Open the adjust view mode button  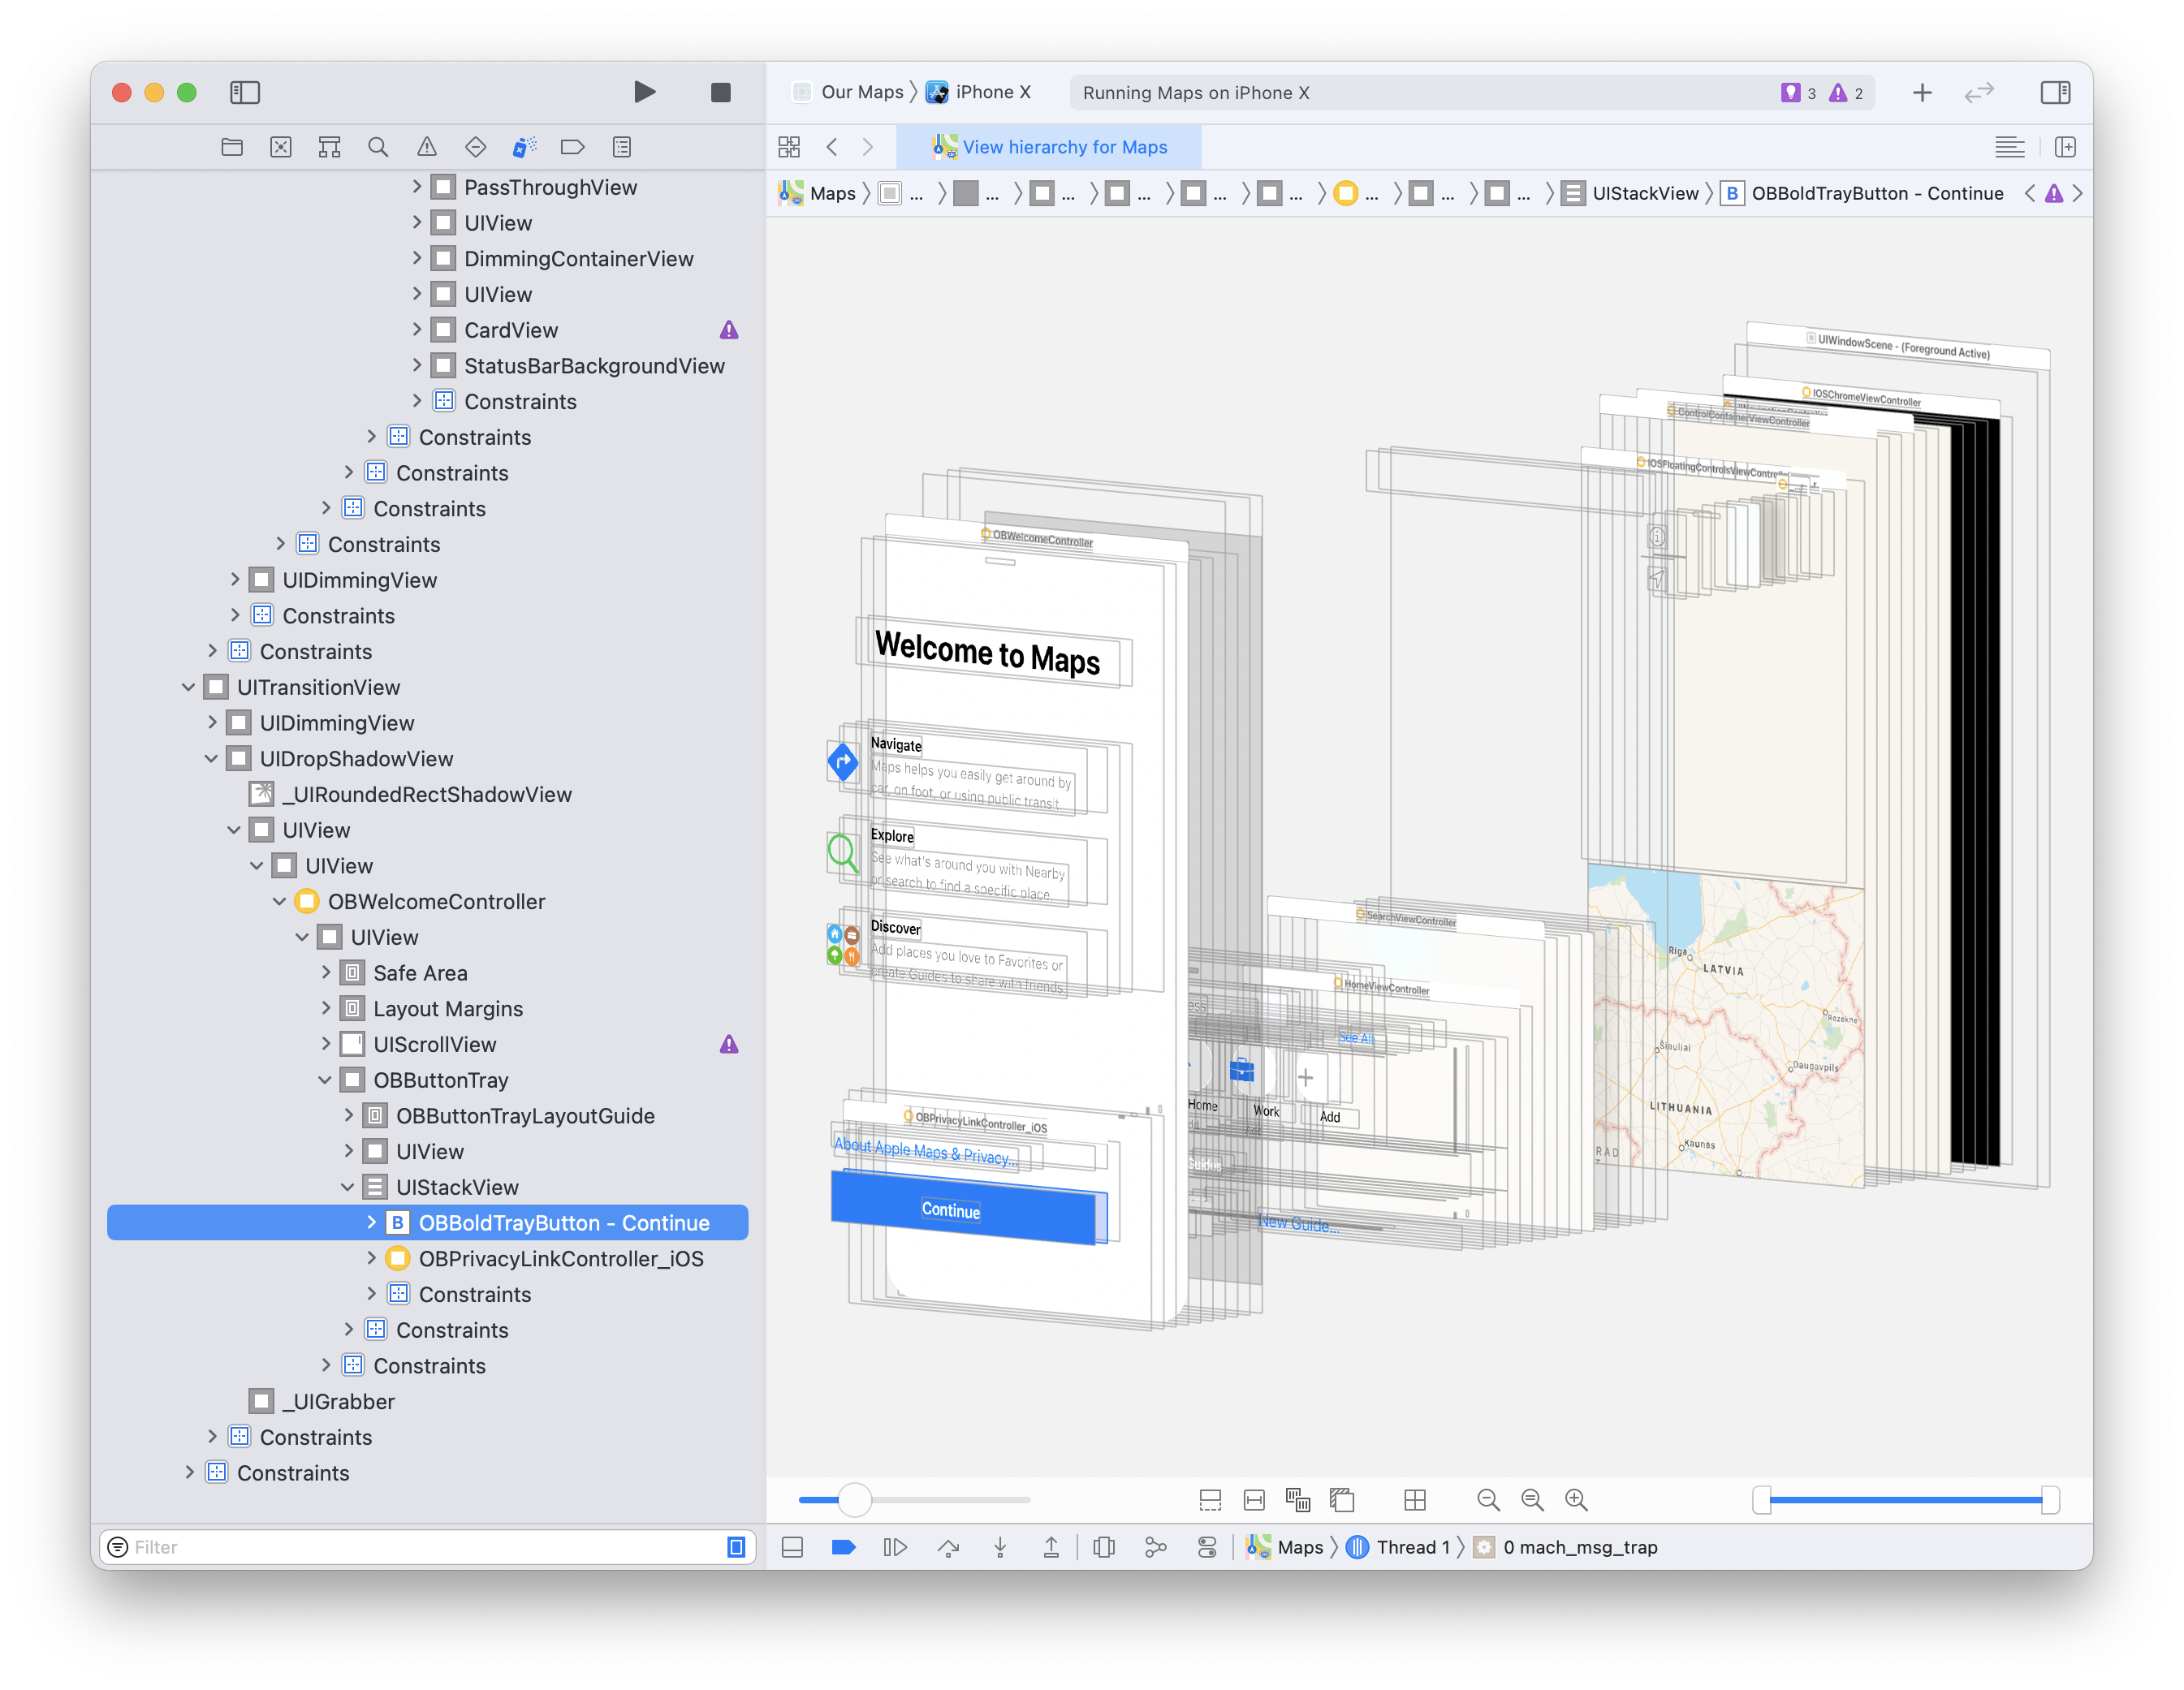pos(1298,1499)
